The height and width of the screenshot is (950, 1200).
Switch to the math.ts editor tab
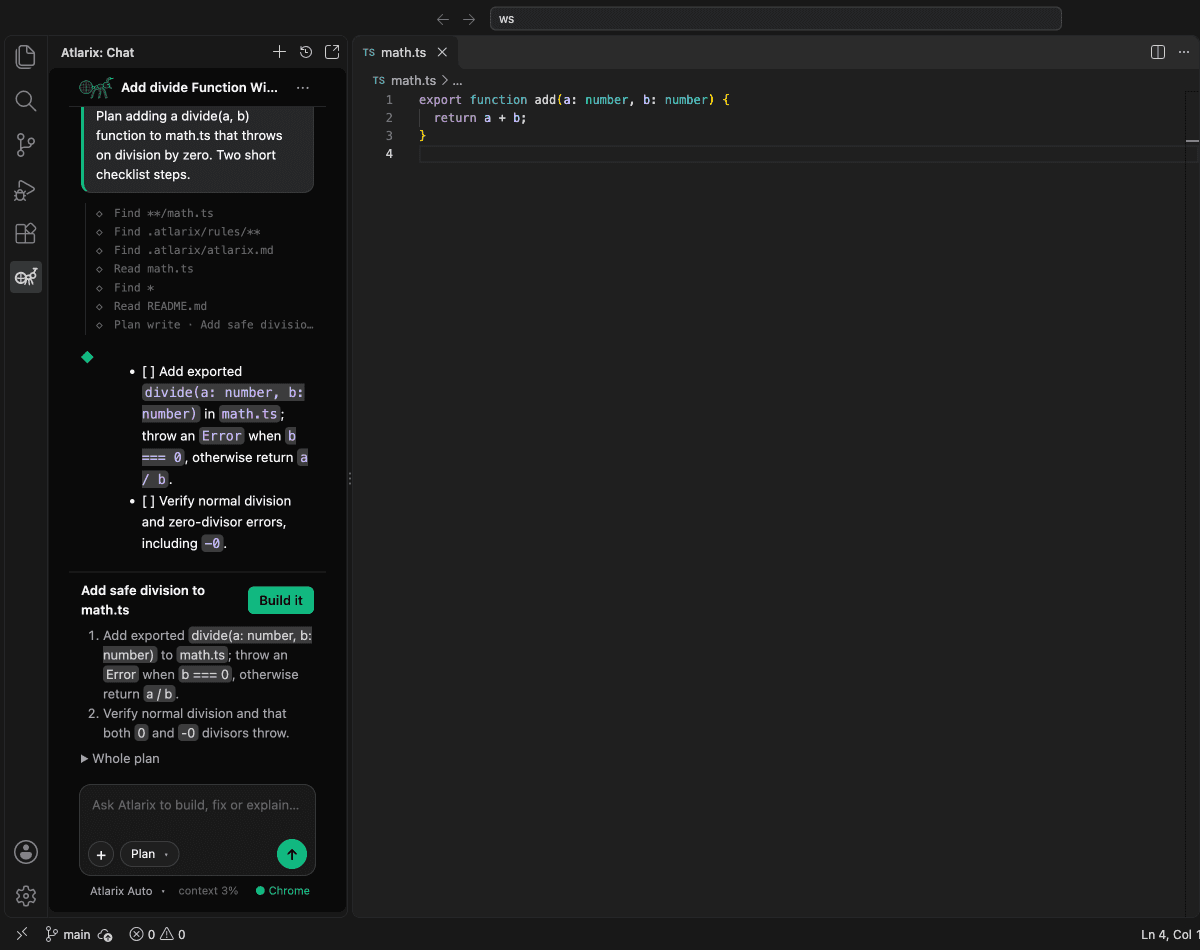tap(404, 52)
